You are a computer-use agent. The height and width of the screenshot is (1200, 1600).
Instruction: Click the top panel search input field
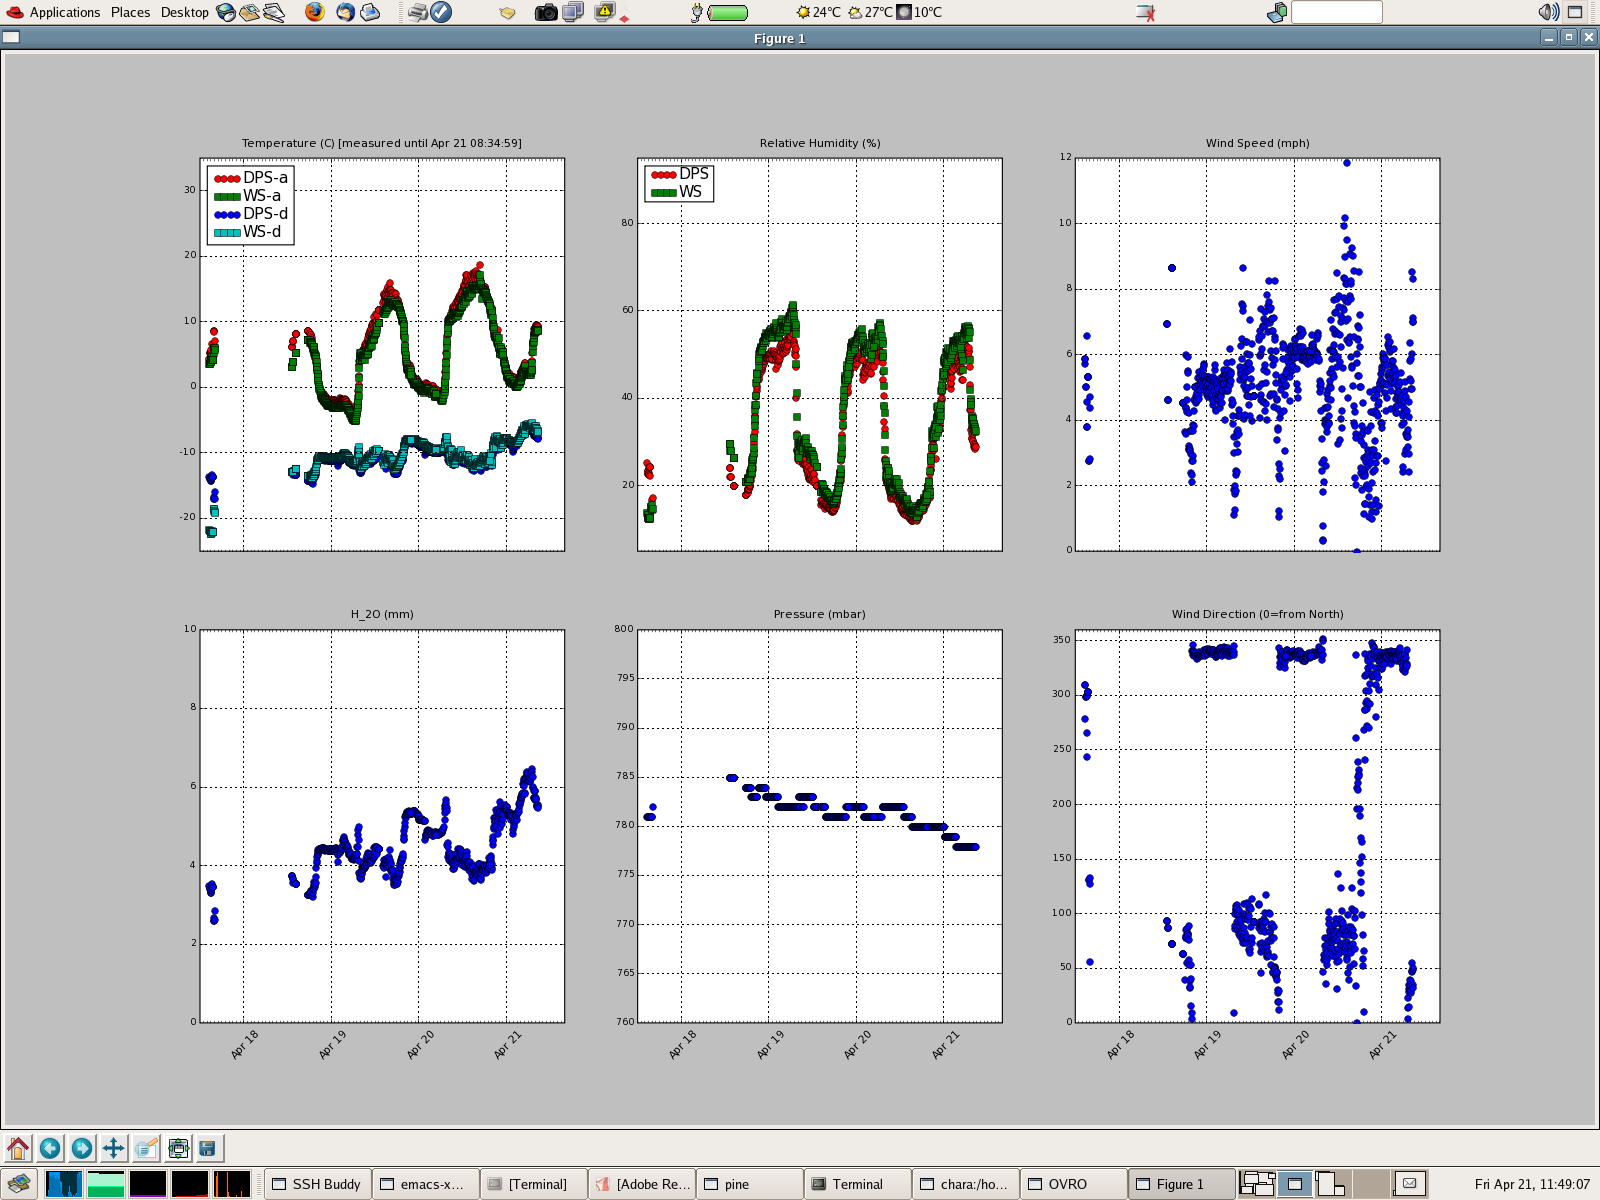click(1336, 12)
